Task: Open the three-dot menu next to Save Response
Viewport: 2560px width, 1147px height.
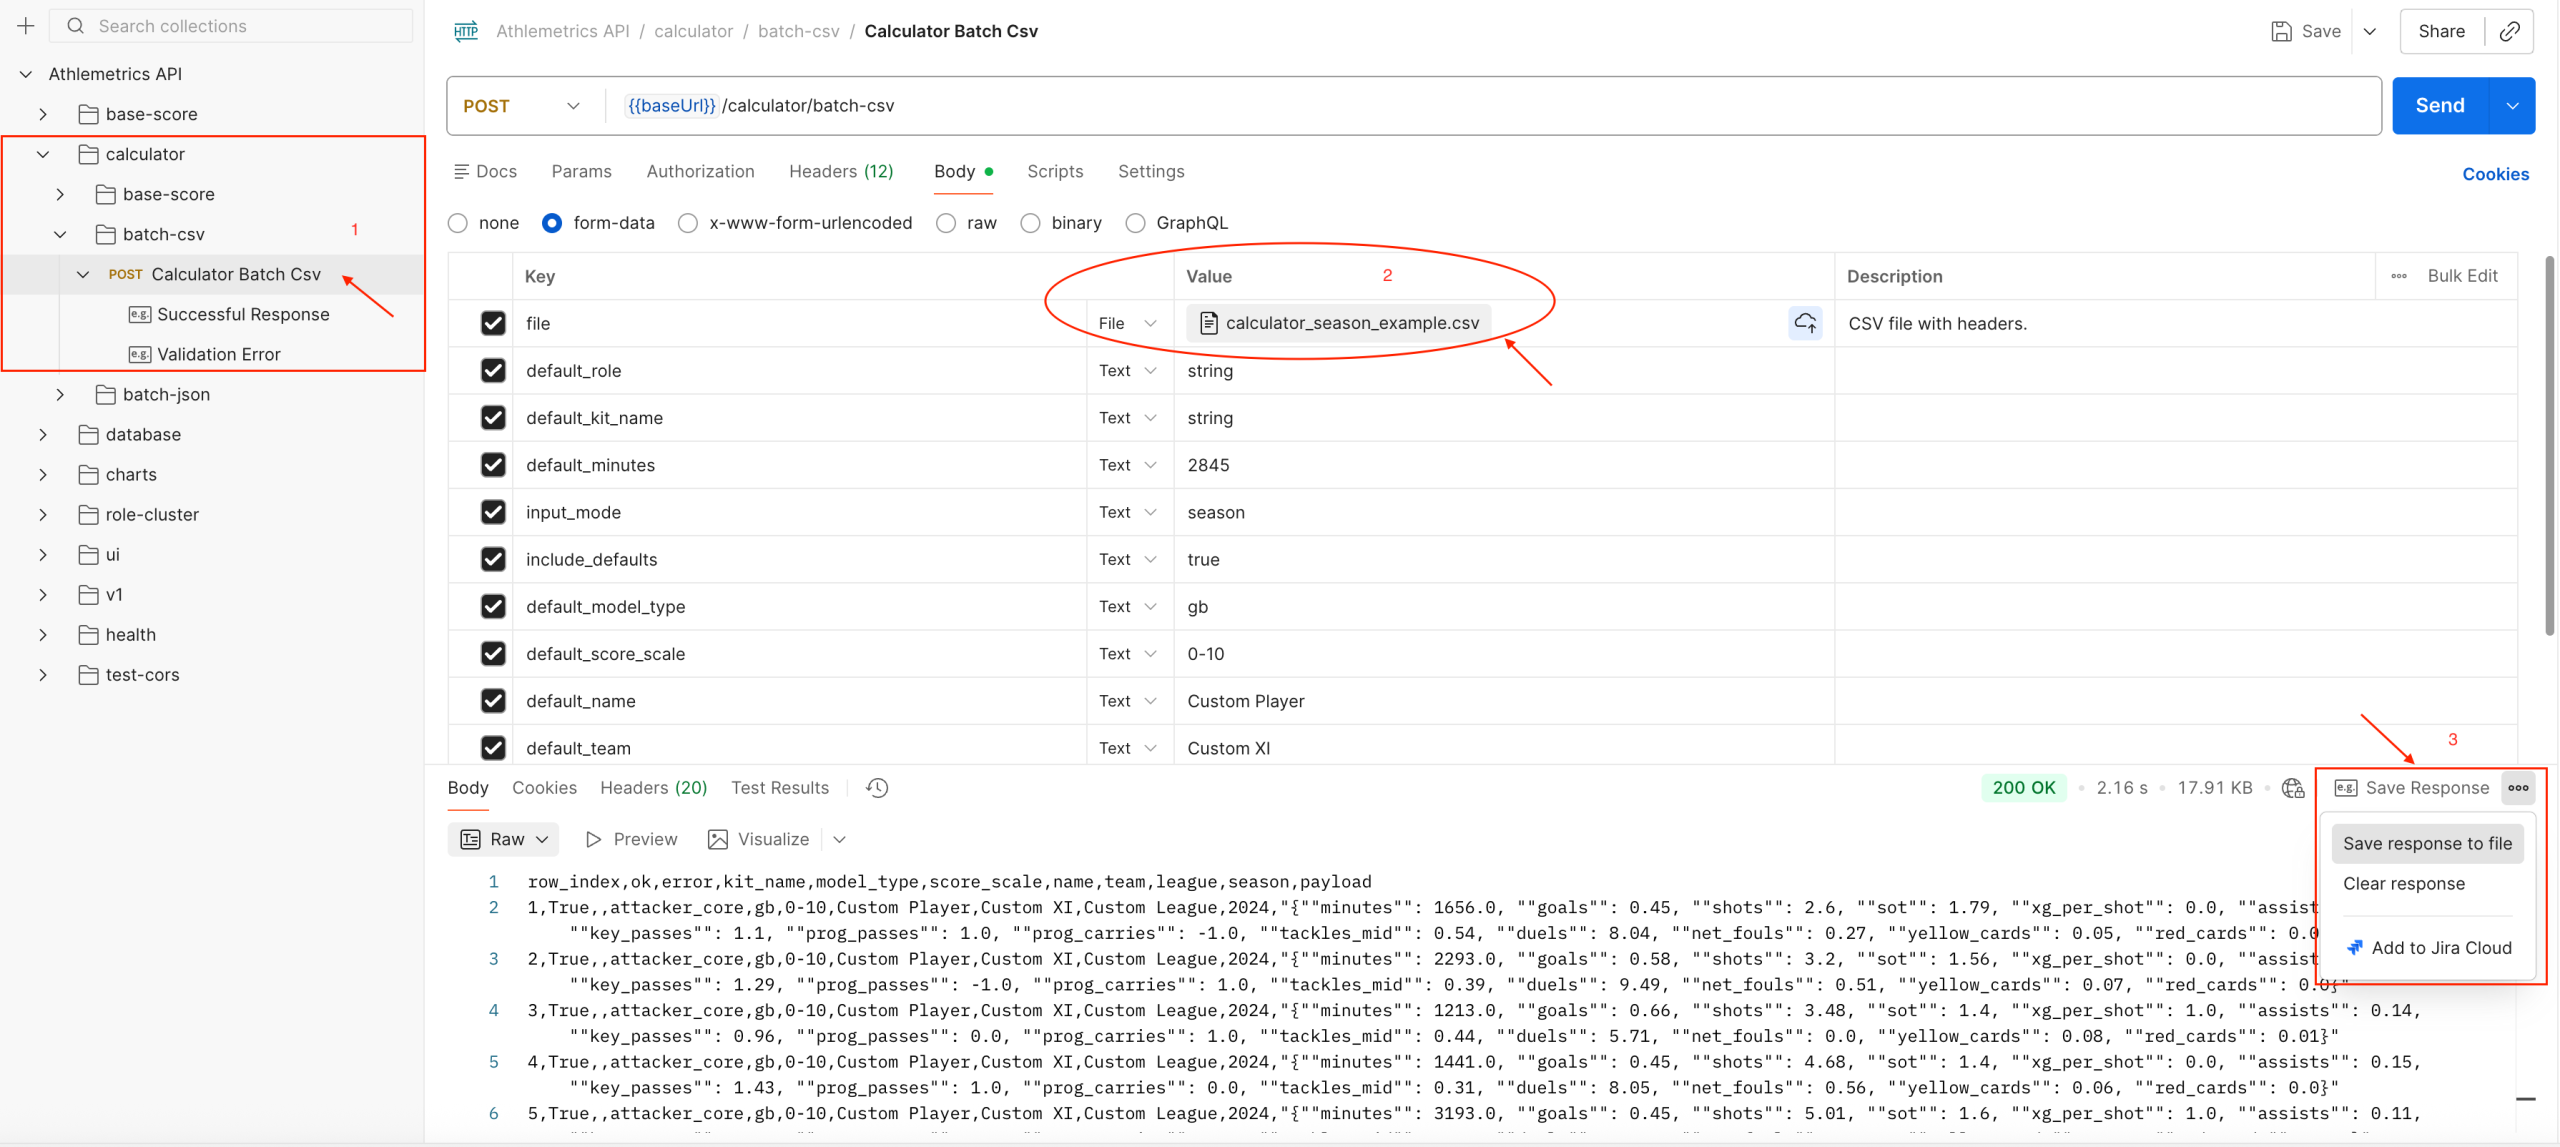Action: tap(2519, 787)
